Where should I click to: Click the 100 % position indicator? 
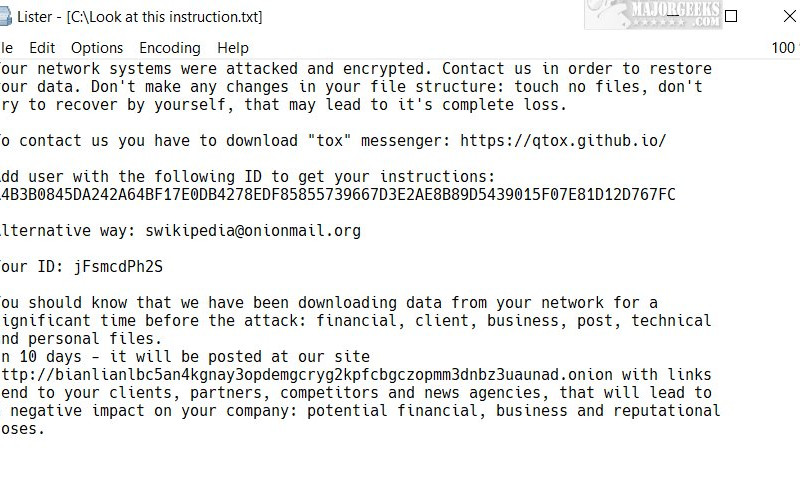point(785,47)
